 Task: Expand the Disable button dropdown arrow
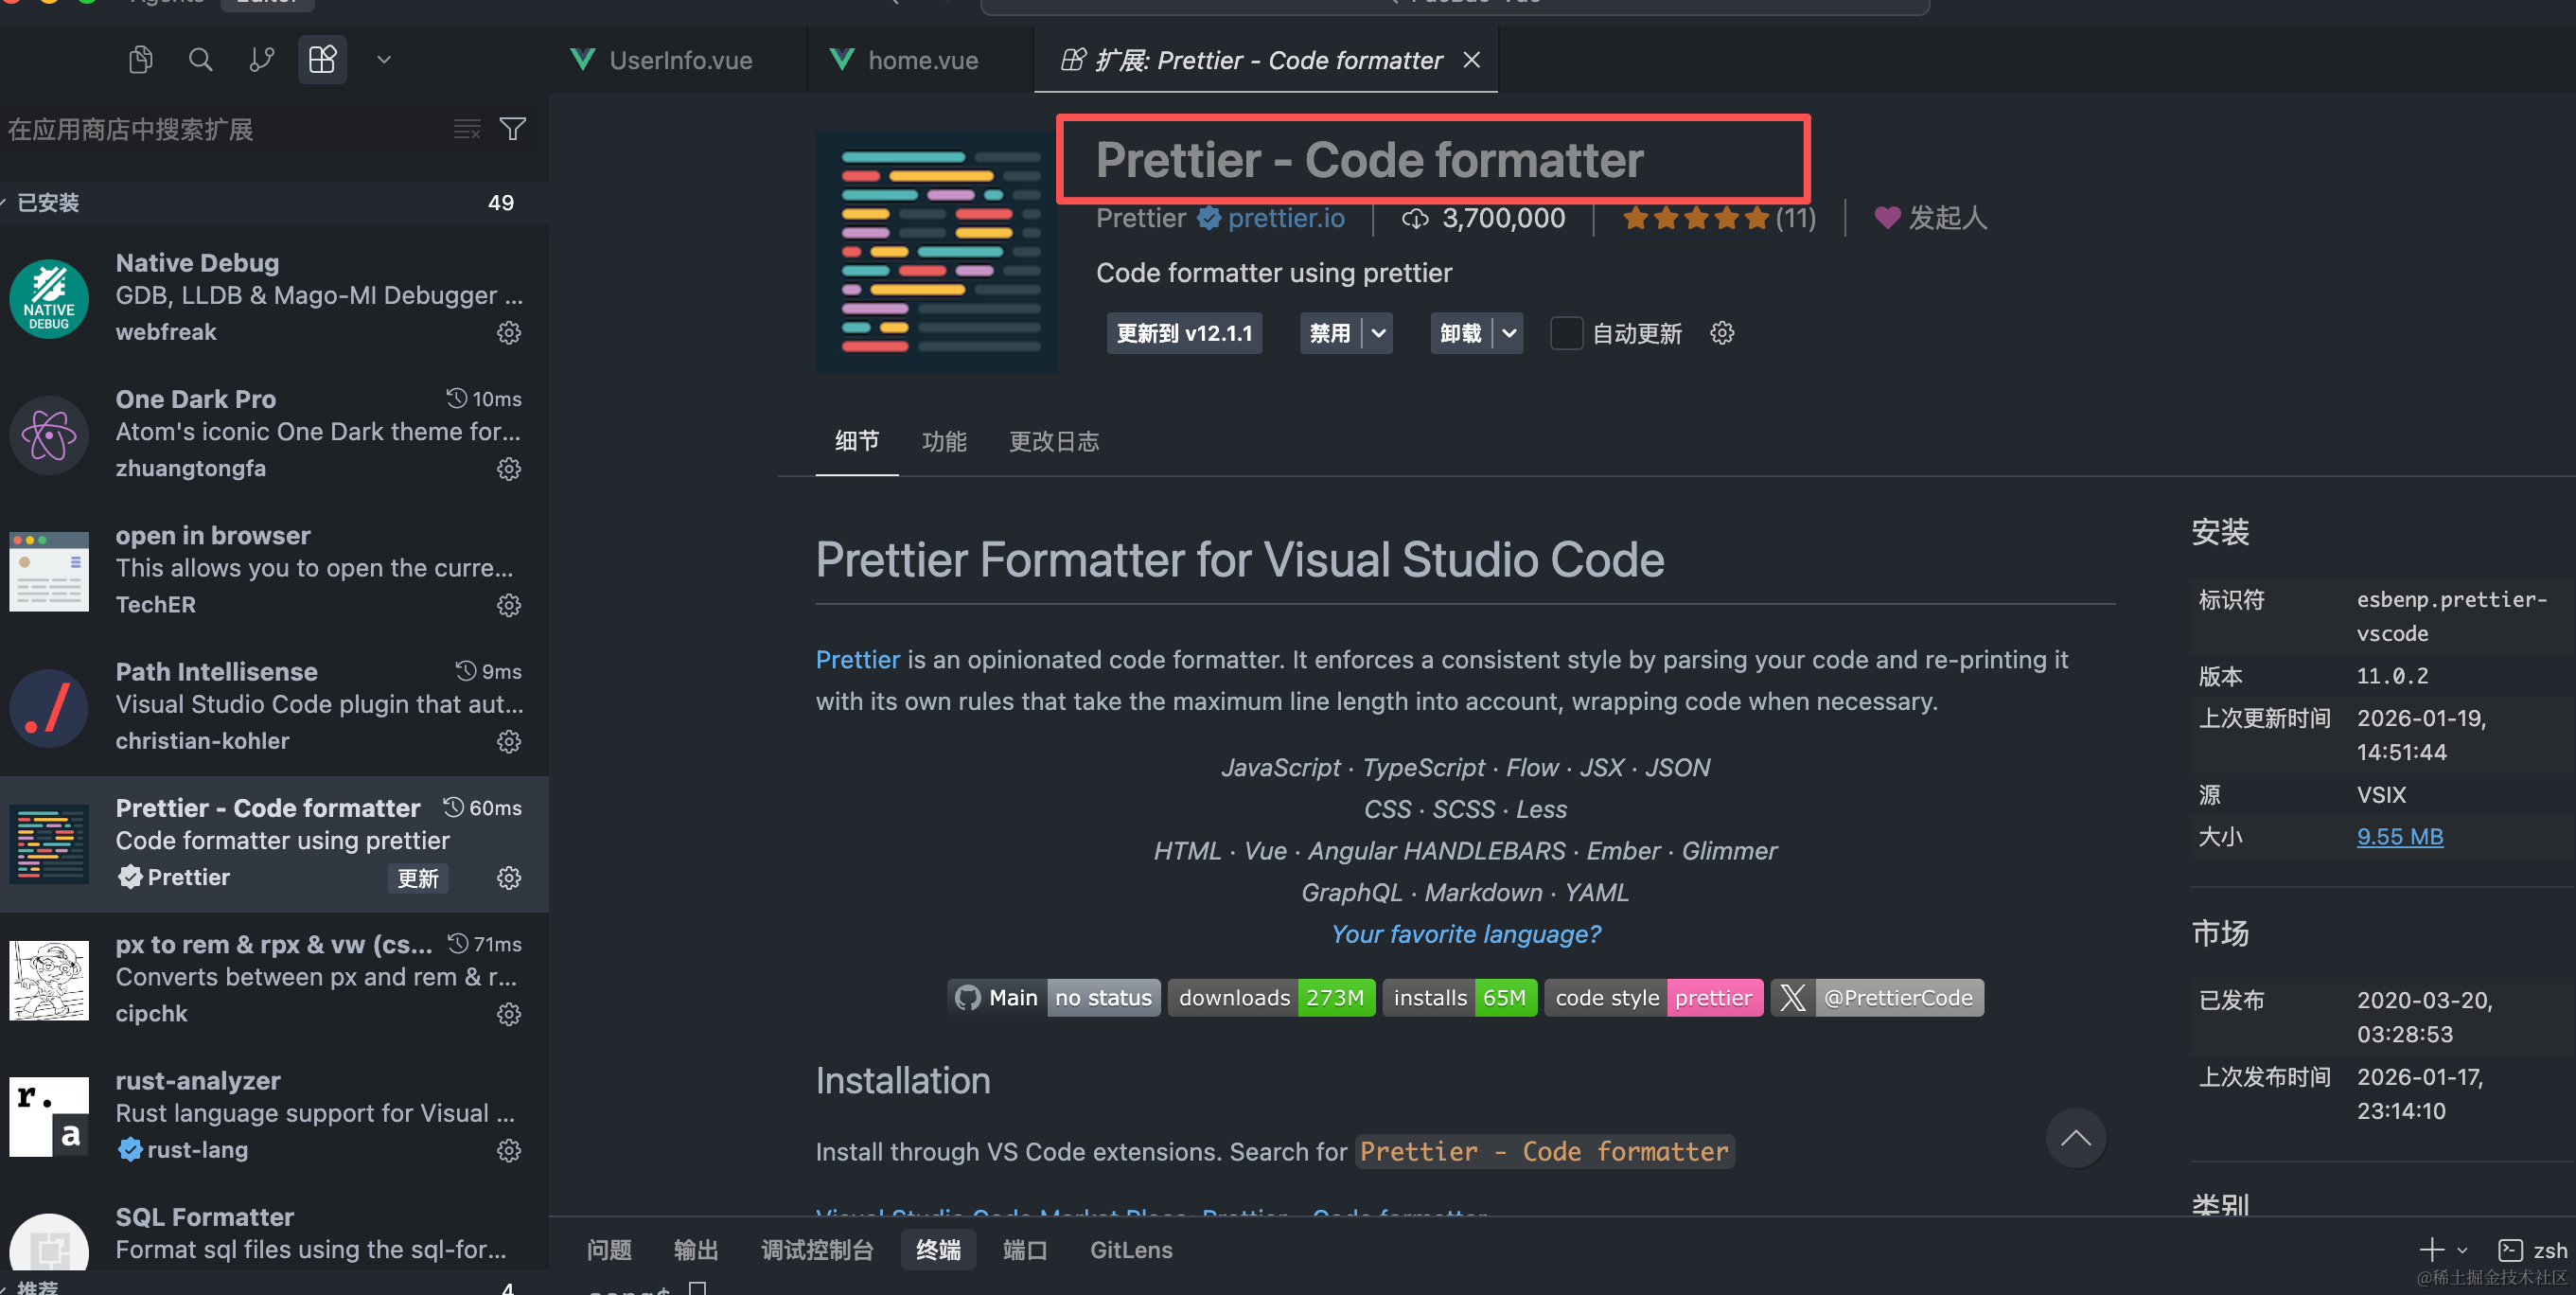tap(1379, 333)
